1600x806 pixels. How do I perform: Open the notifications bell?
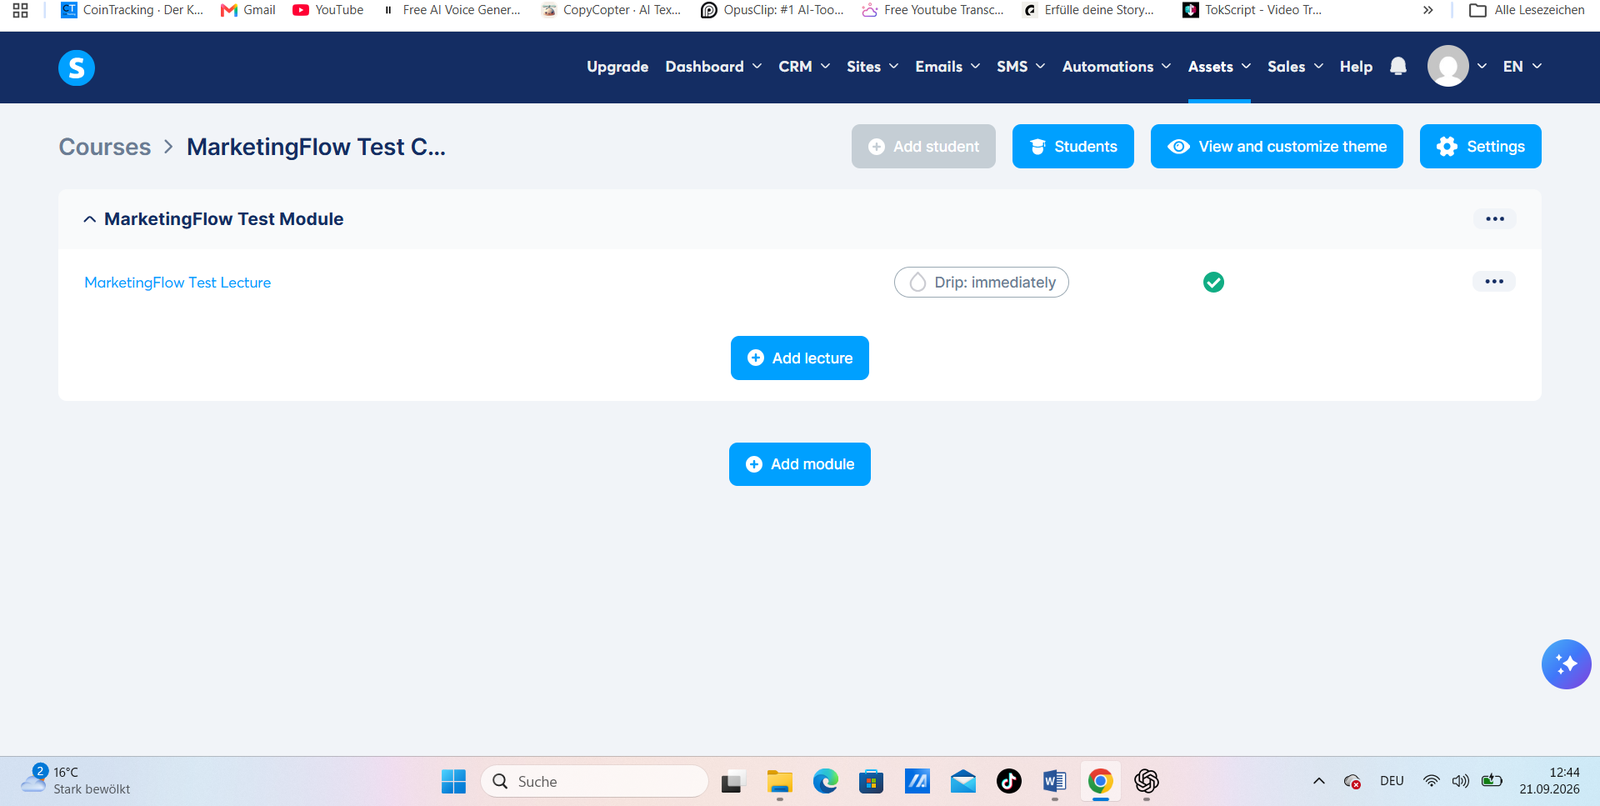(x=1398, y=66)
